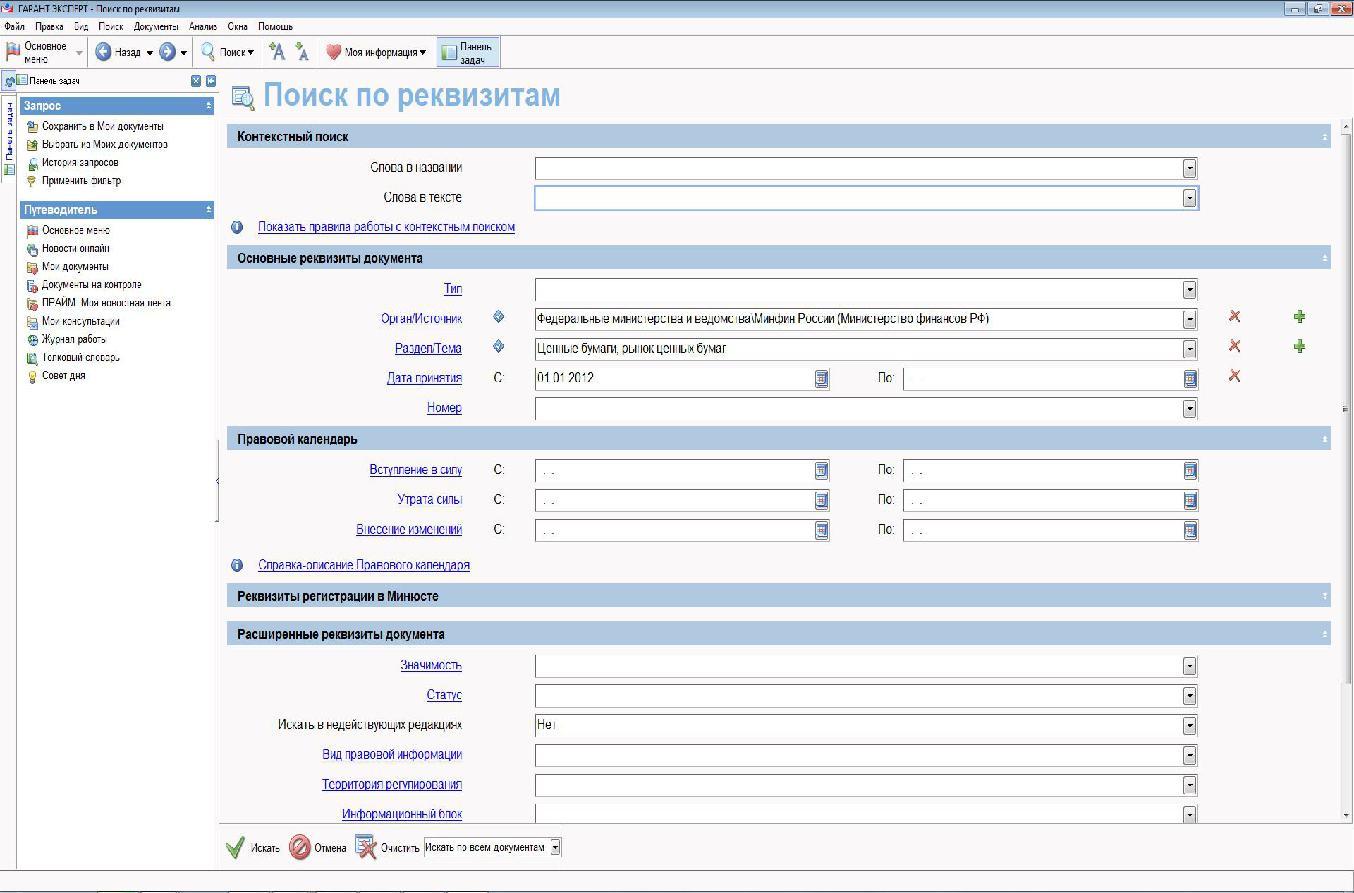Open the Вид menu
Viewport: 1354px width, 893px height.
pos(81,26)
